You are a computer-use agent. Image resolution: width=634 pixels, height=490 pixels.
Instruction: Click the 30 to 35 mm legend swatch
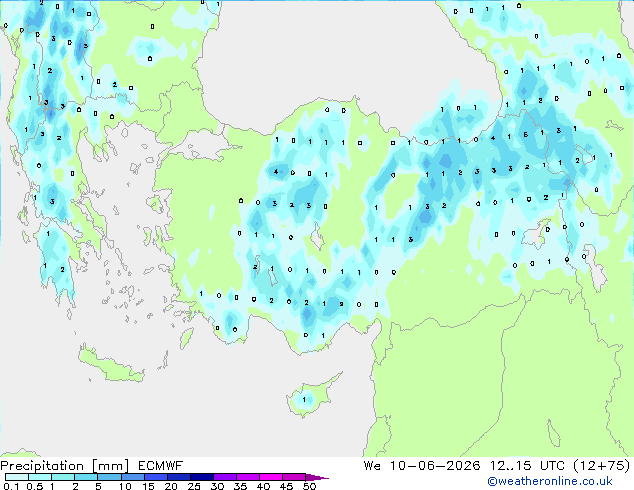click(224, 477)
